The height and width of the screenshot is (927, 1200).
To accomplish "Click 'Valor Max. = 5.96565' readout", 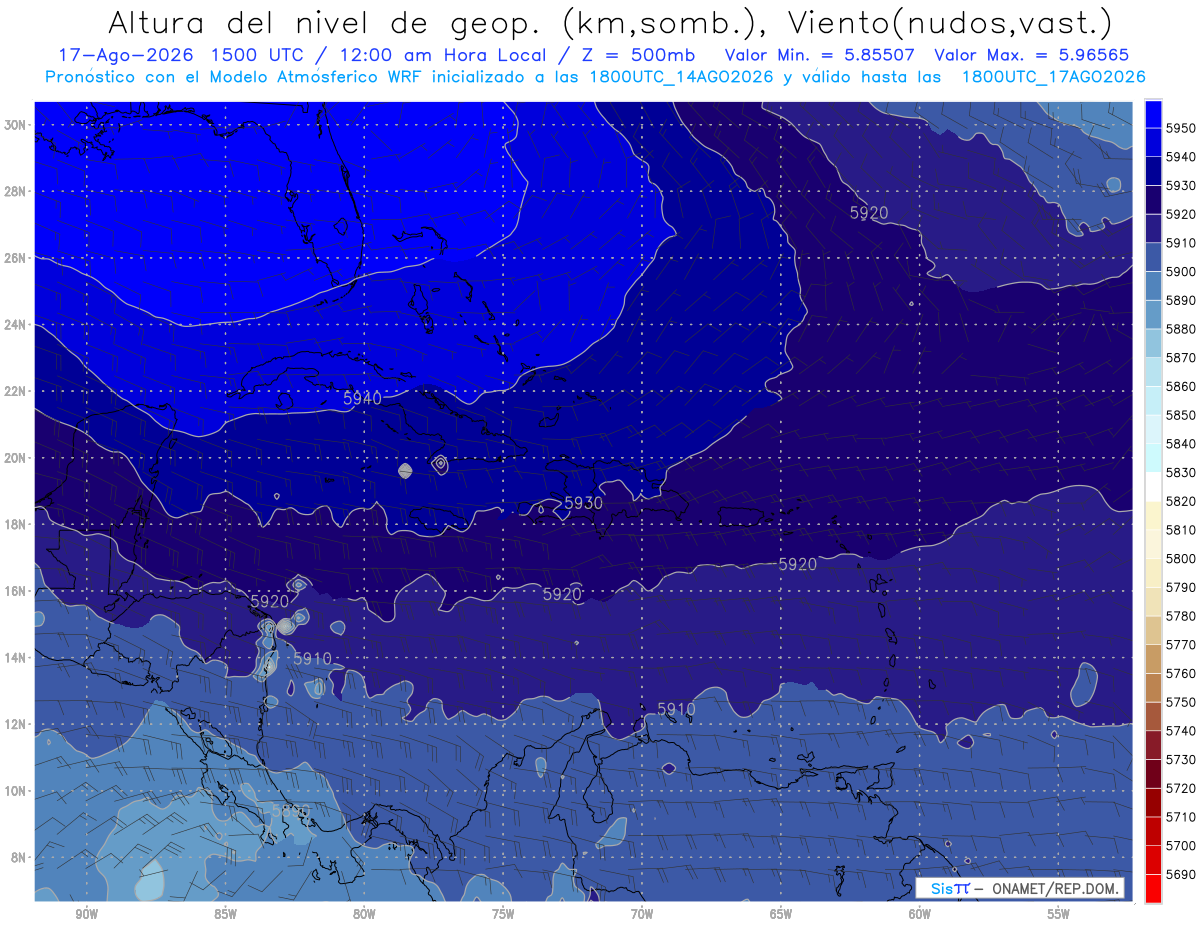I will click(1031, 55).
